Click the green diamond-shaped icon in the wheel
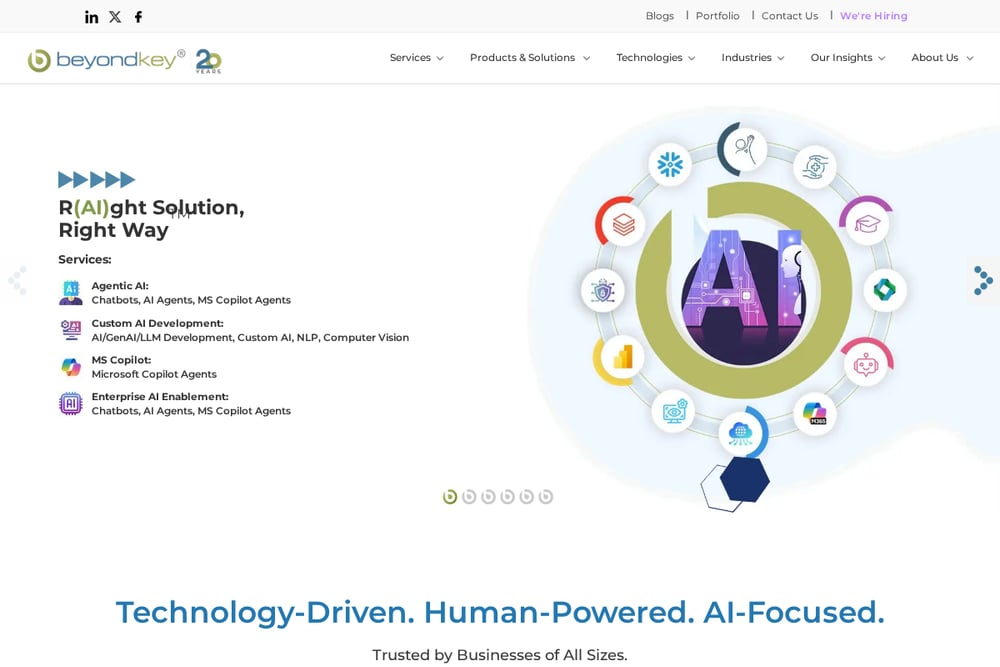The height and width of the screenshot is (667, 1000). click(885, 290)
